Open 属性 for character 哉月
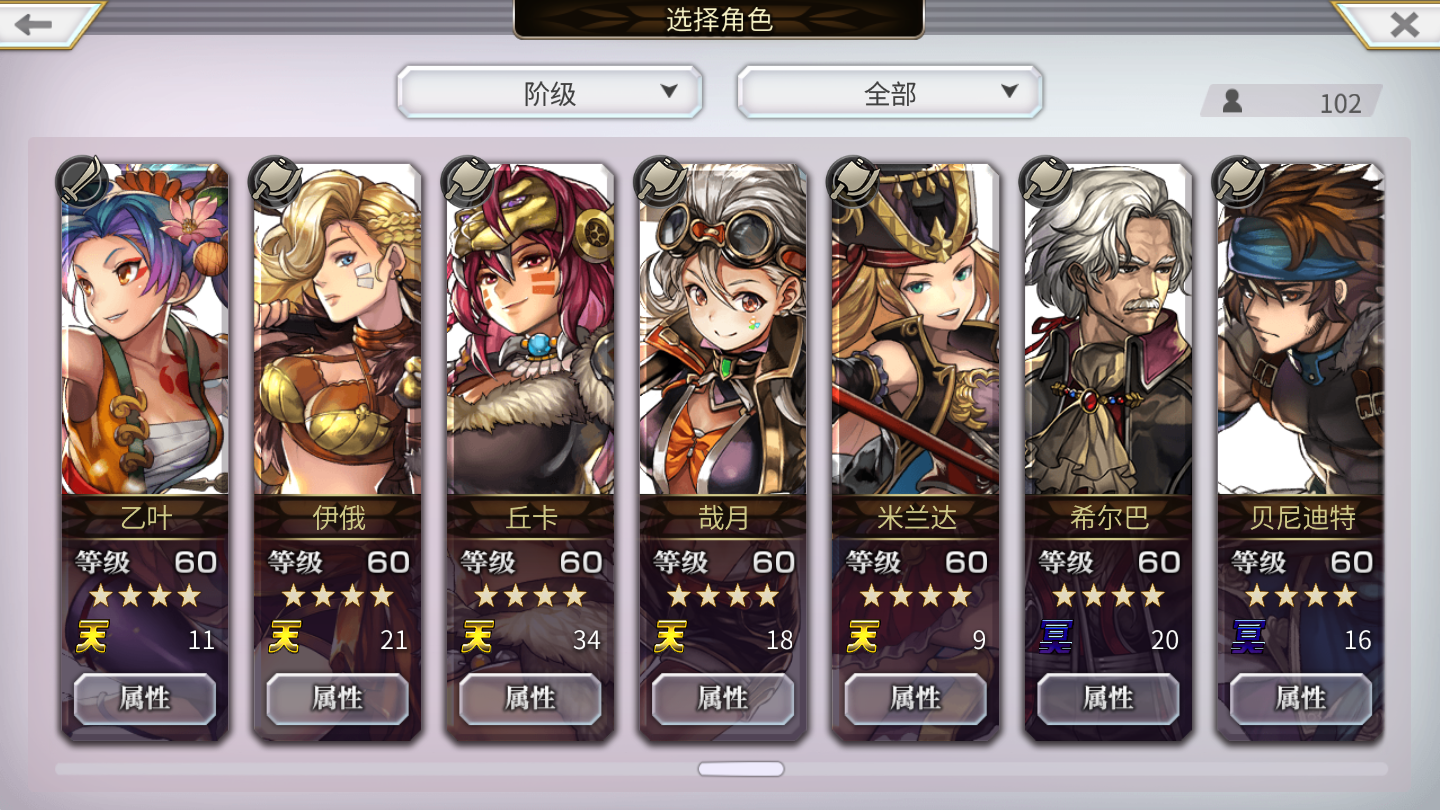 tap(723, 698)
